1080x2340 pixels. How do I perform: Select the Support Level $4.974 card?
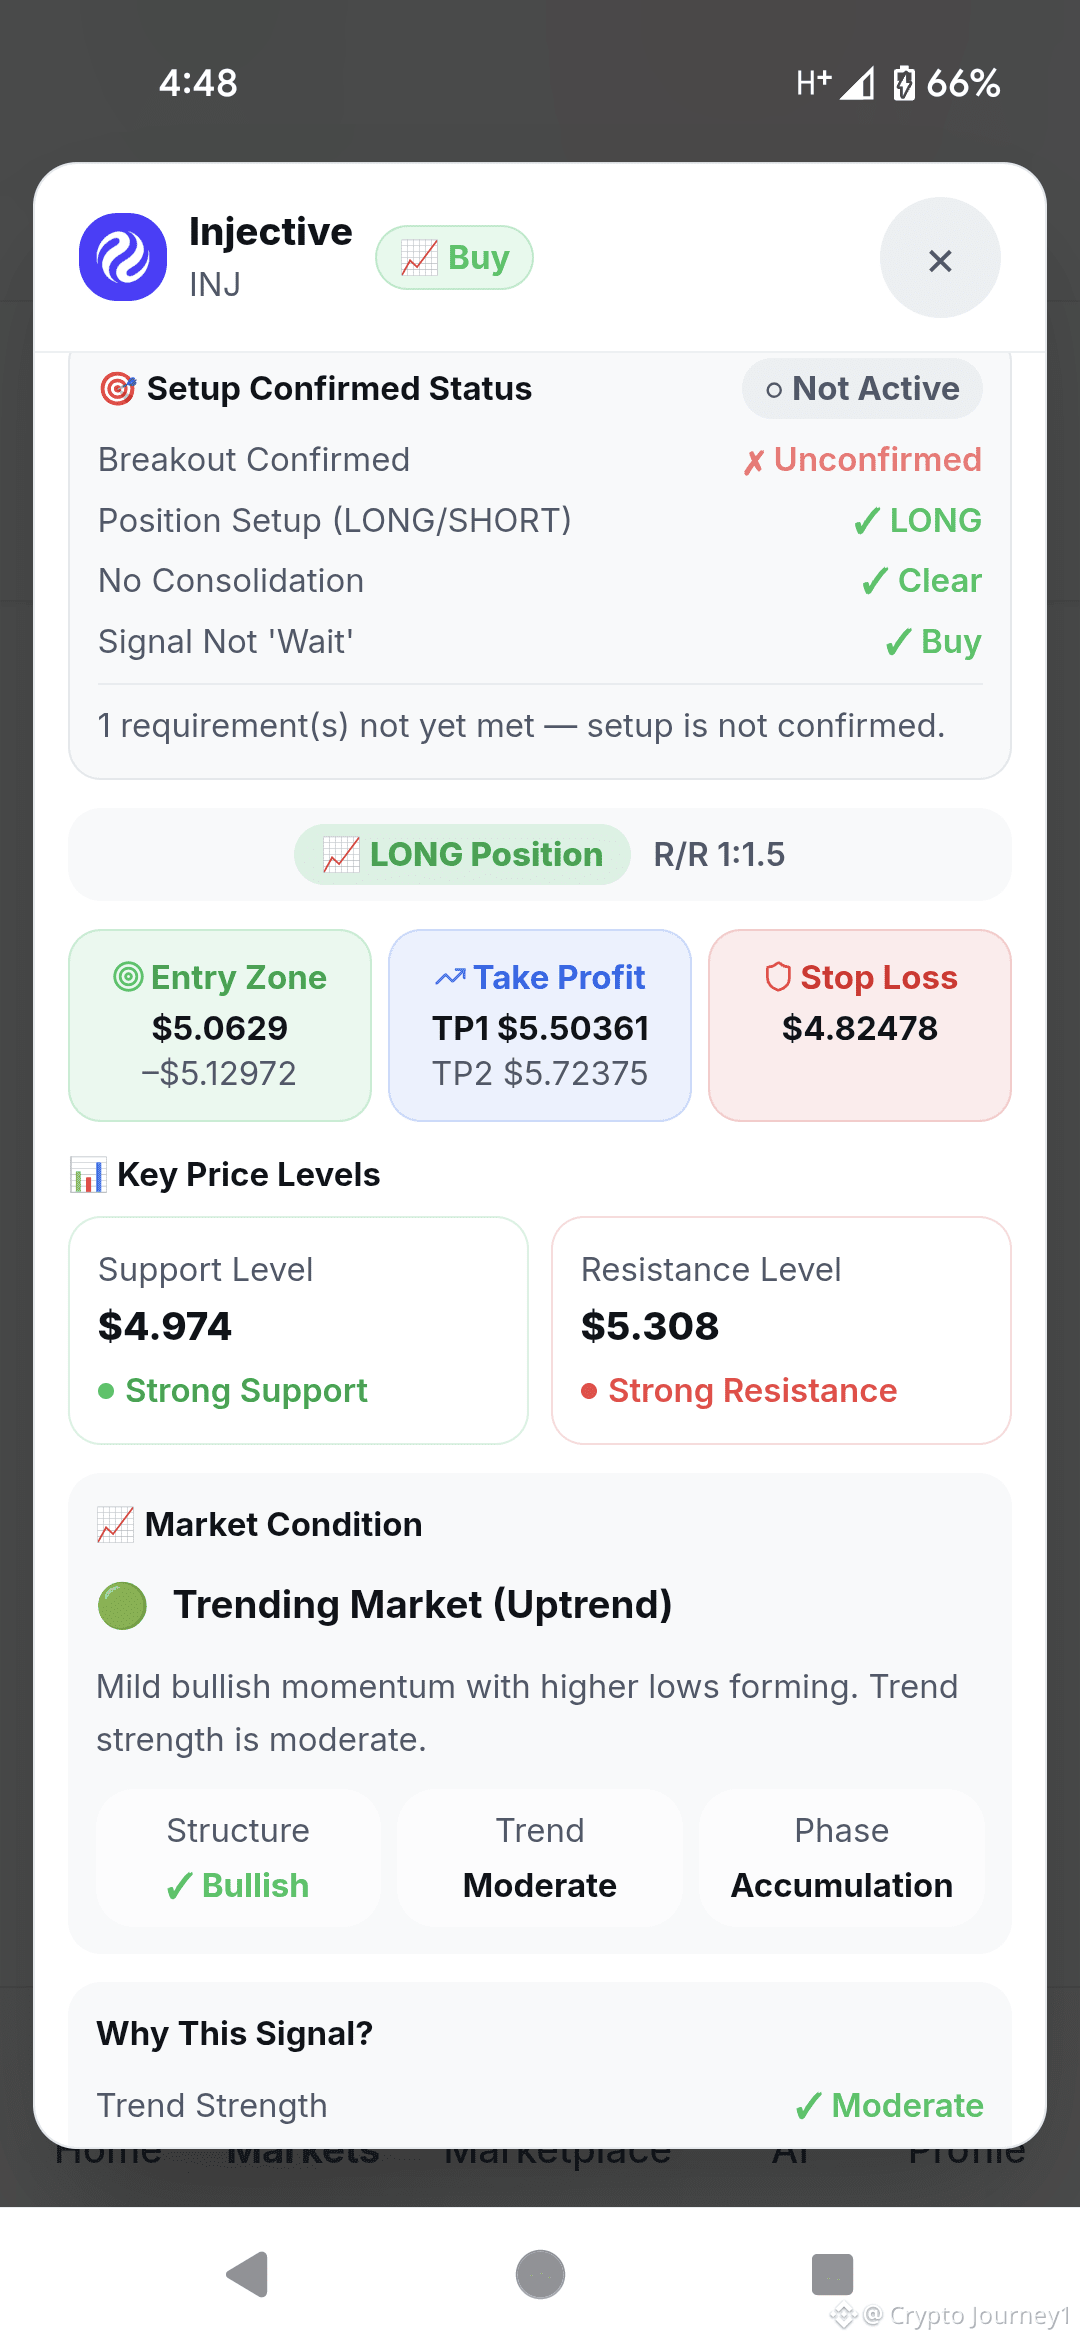pos(298,1330)
